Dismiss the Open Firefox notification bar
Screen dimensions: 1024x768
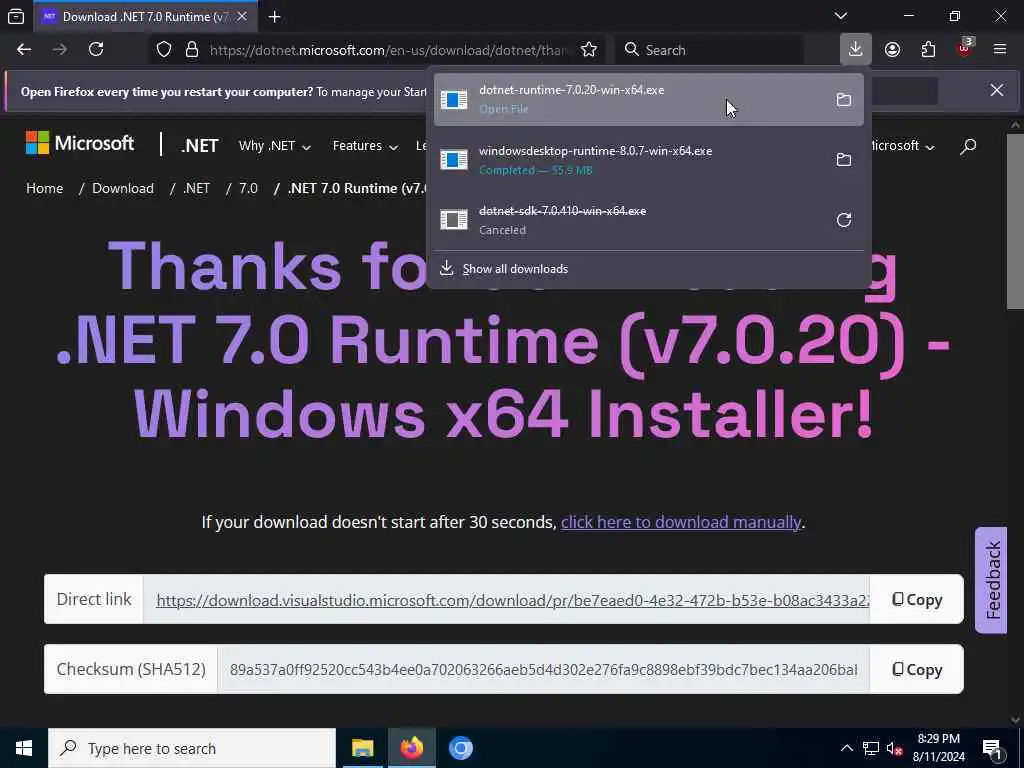(x=997, y=90)
